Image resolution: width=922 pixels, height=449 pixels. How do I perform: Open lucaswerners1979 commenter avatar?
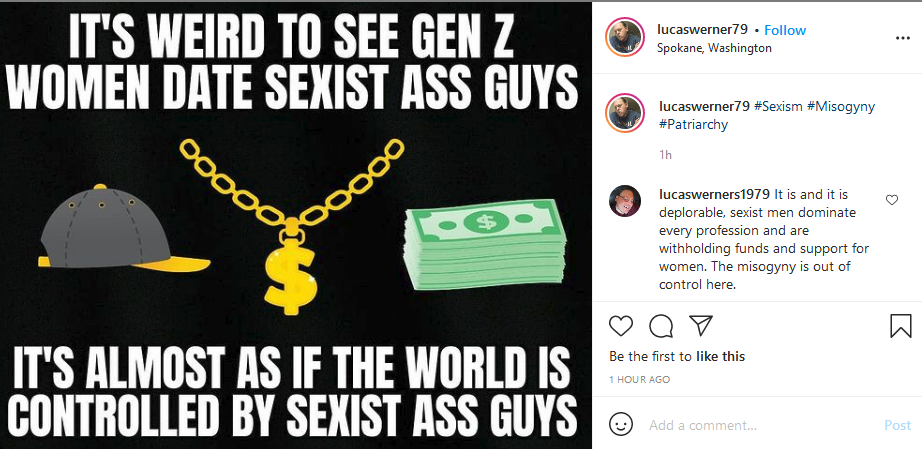point(625,201)
